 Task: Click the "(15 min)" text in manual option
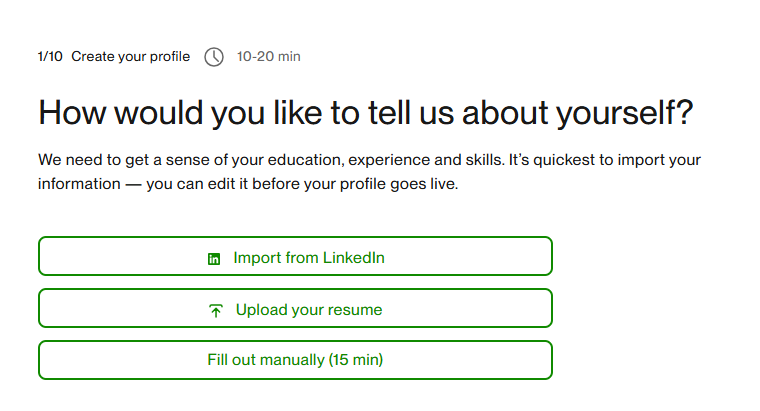pyautogui.click(x=355, y=360)
